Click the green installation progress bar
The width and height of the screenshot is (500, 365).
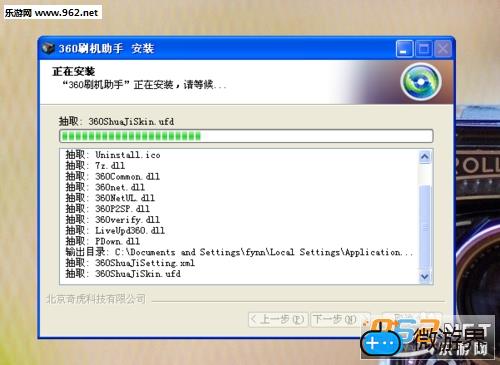click(246, 136)
